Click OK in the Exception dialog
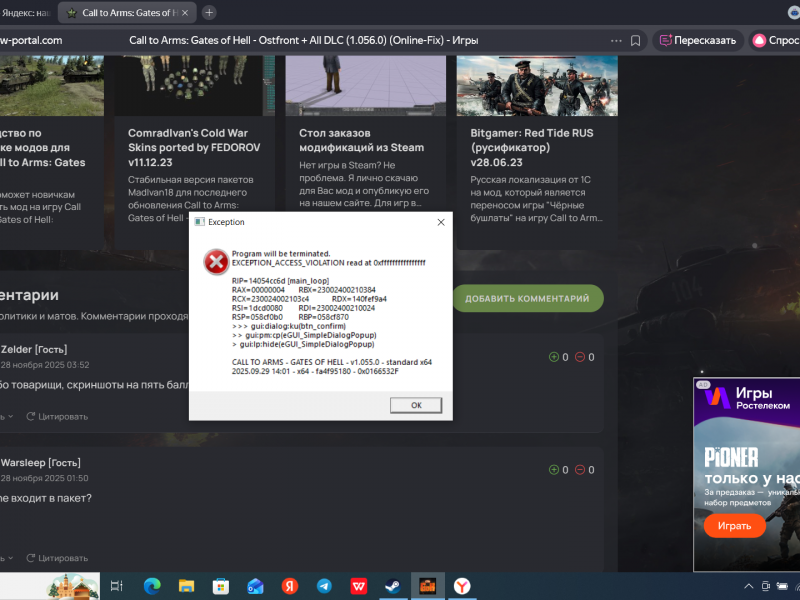This screenshot has height=600, width=800. click(x=416, y=405)
